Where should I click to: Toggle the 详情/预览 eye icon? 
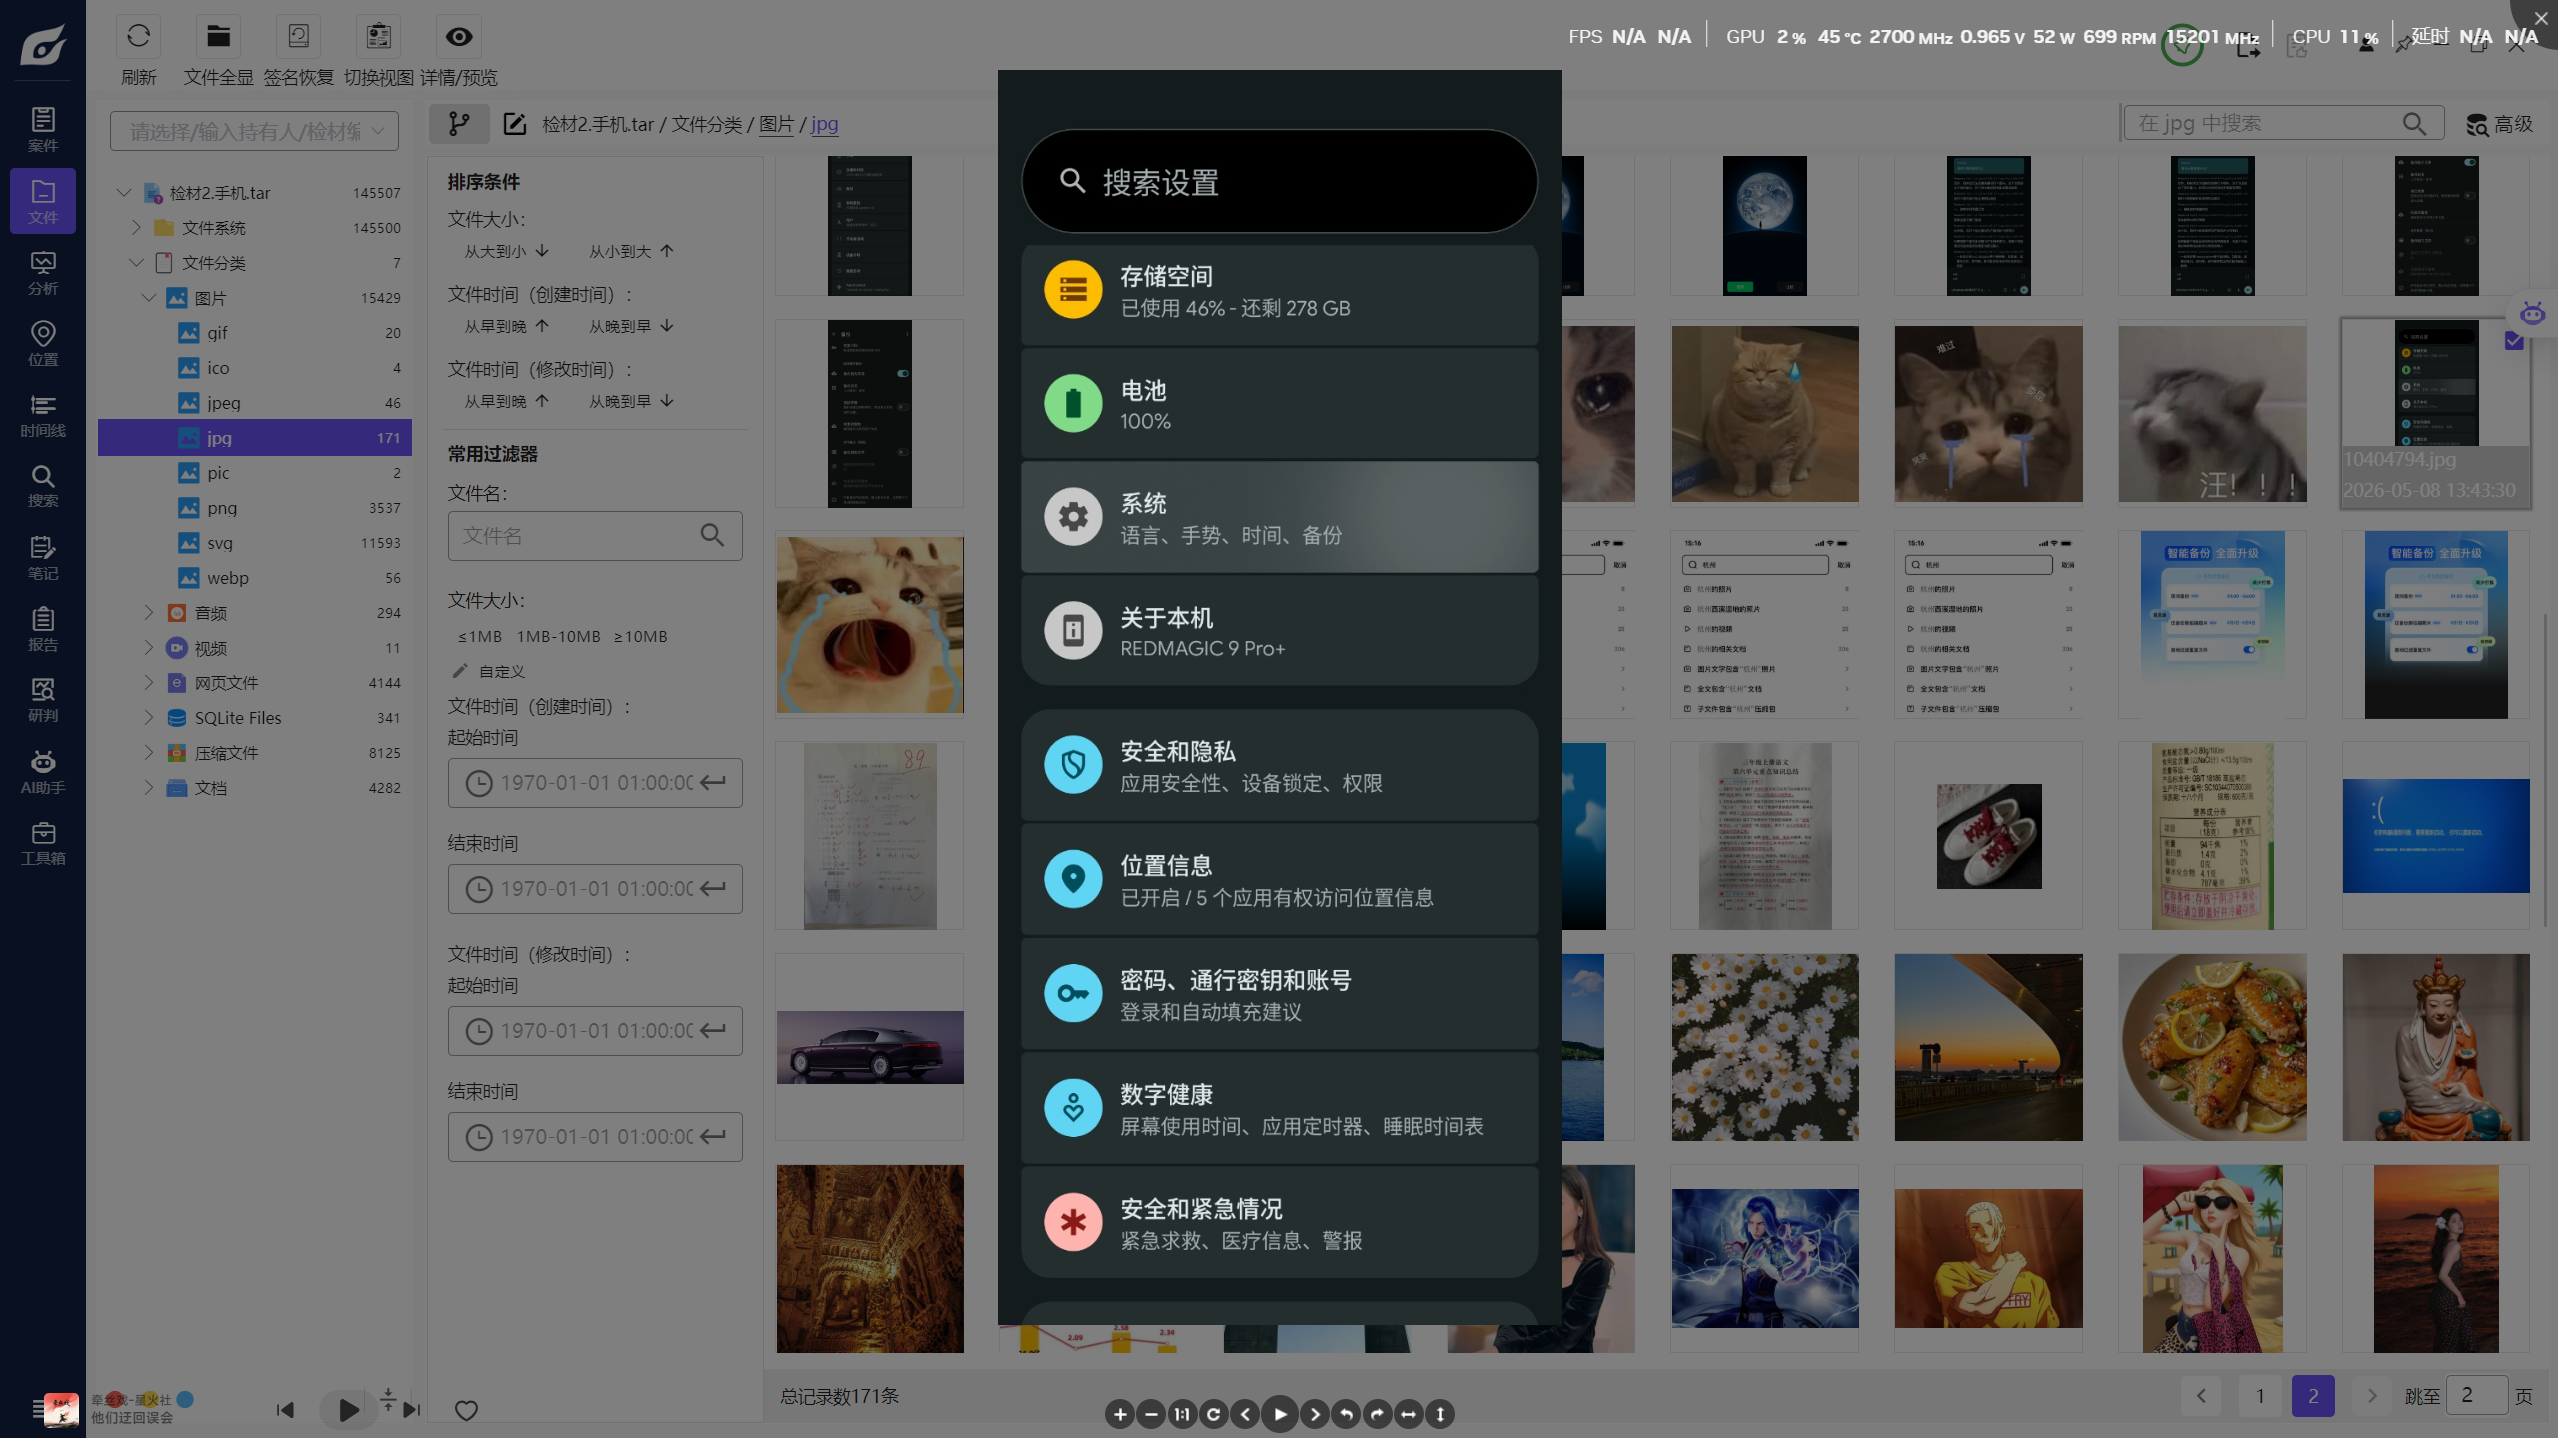coord(458,37)
